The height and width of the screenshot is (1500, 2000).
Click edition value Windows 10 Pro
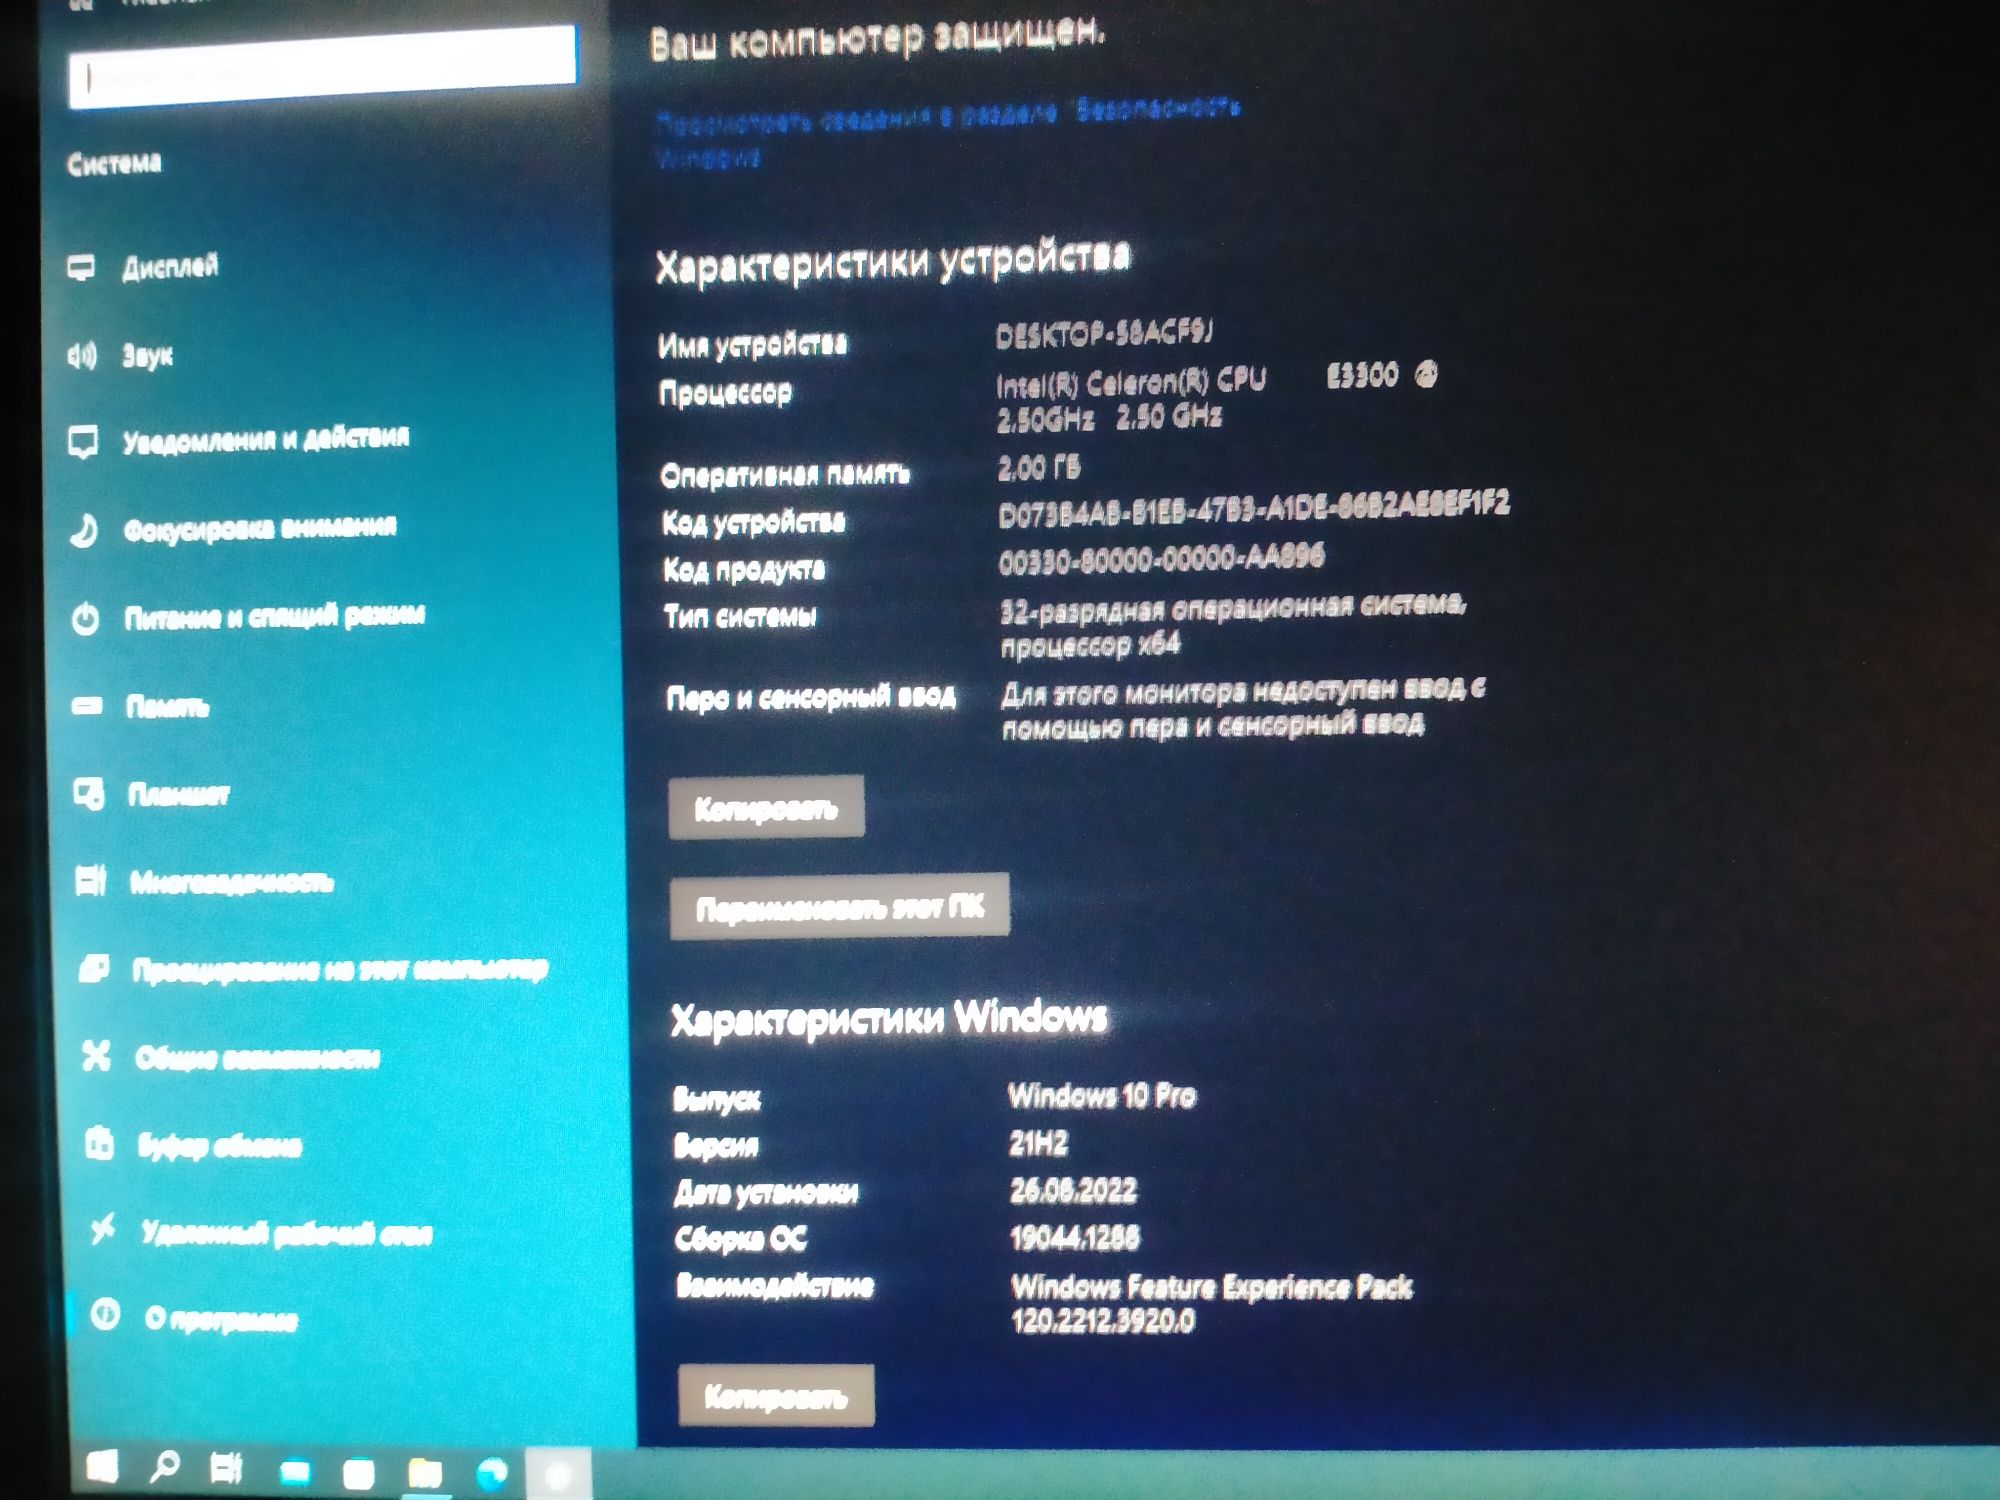[1102, 1096]
